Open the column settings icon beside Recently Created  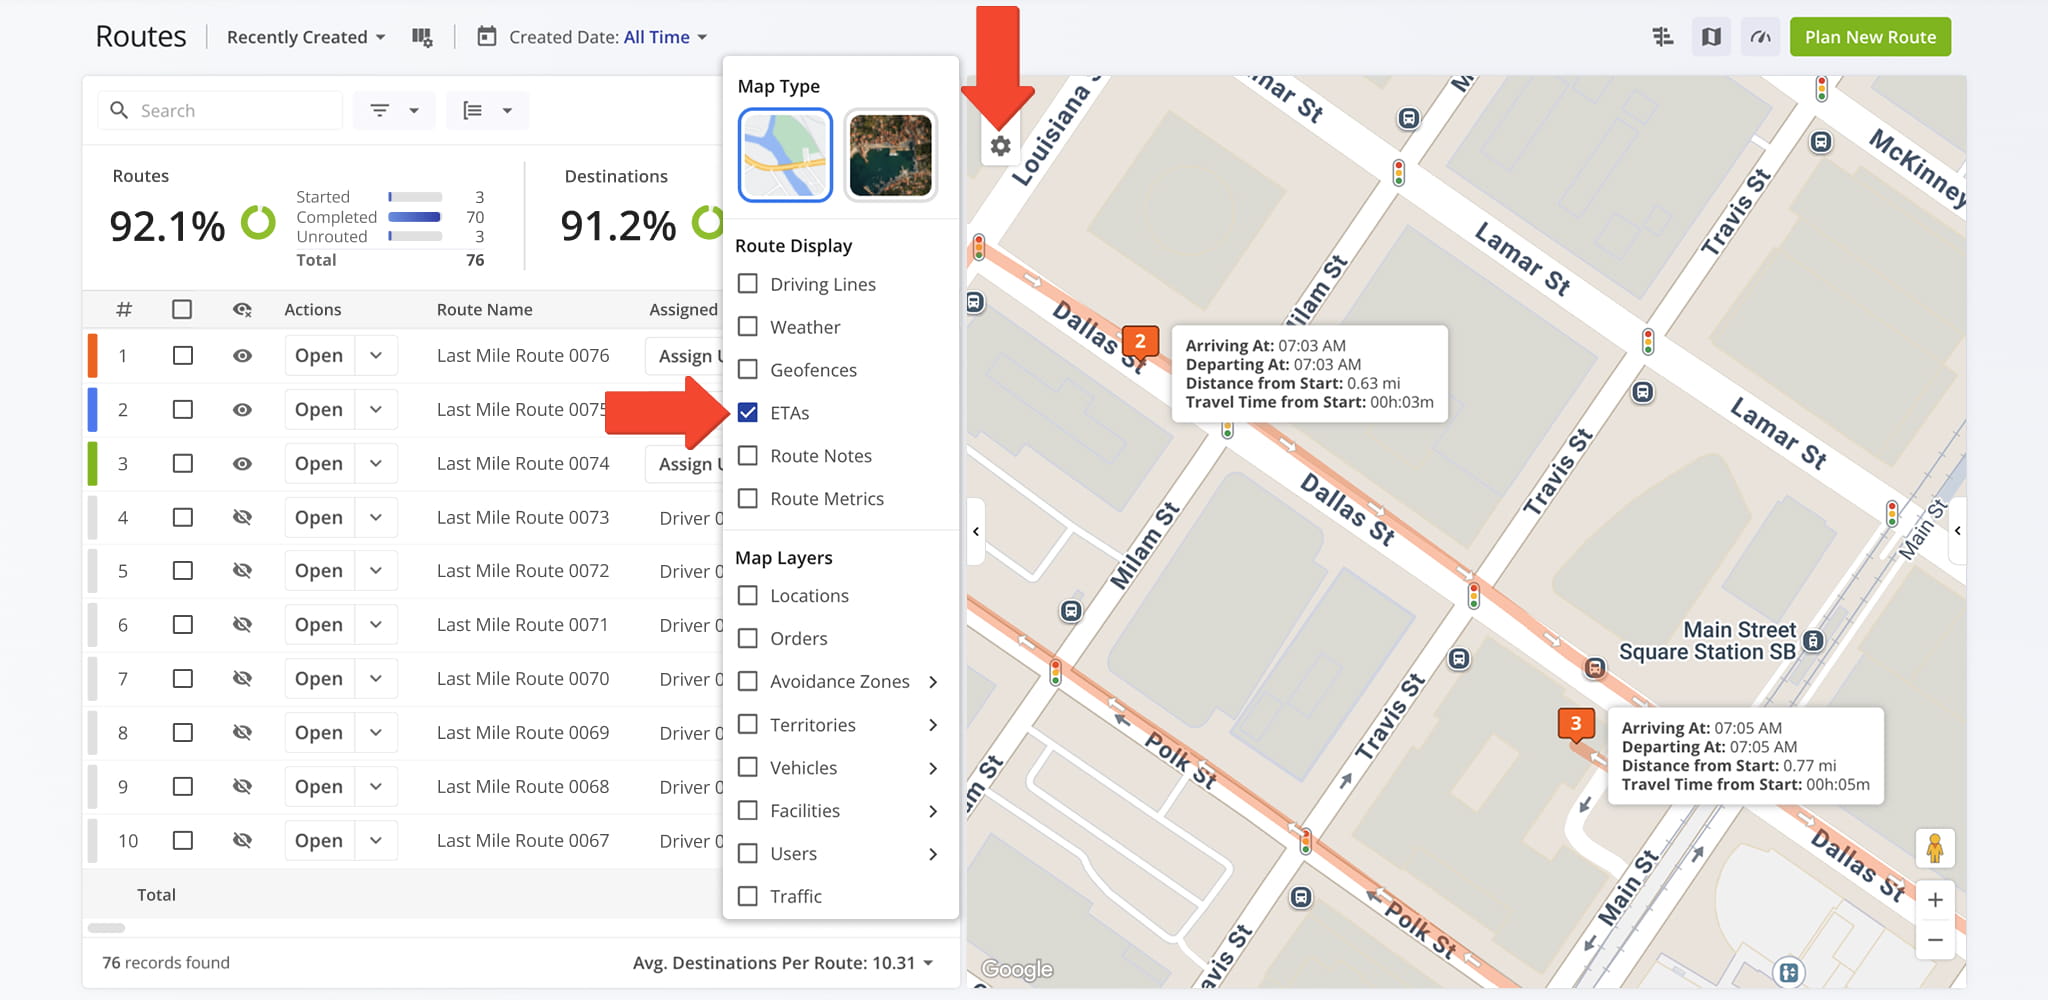[x=422, y=37]
